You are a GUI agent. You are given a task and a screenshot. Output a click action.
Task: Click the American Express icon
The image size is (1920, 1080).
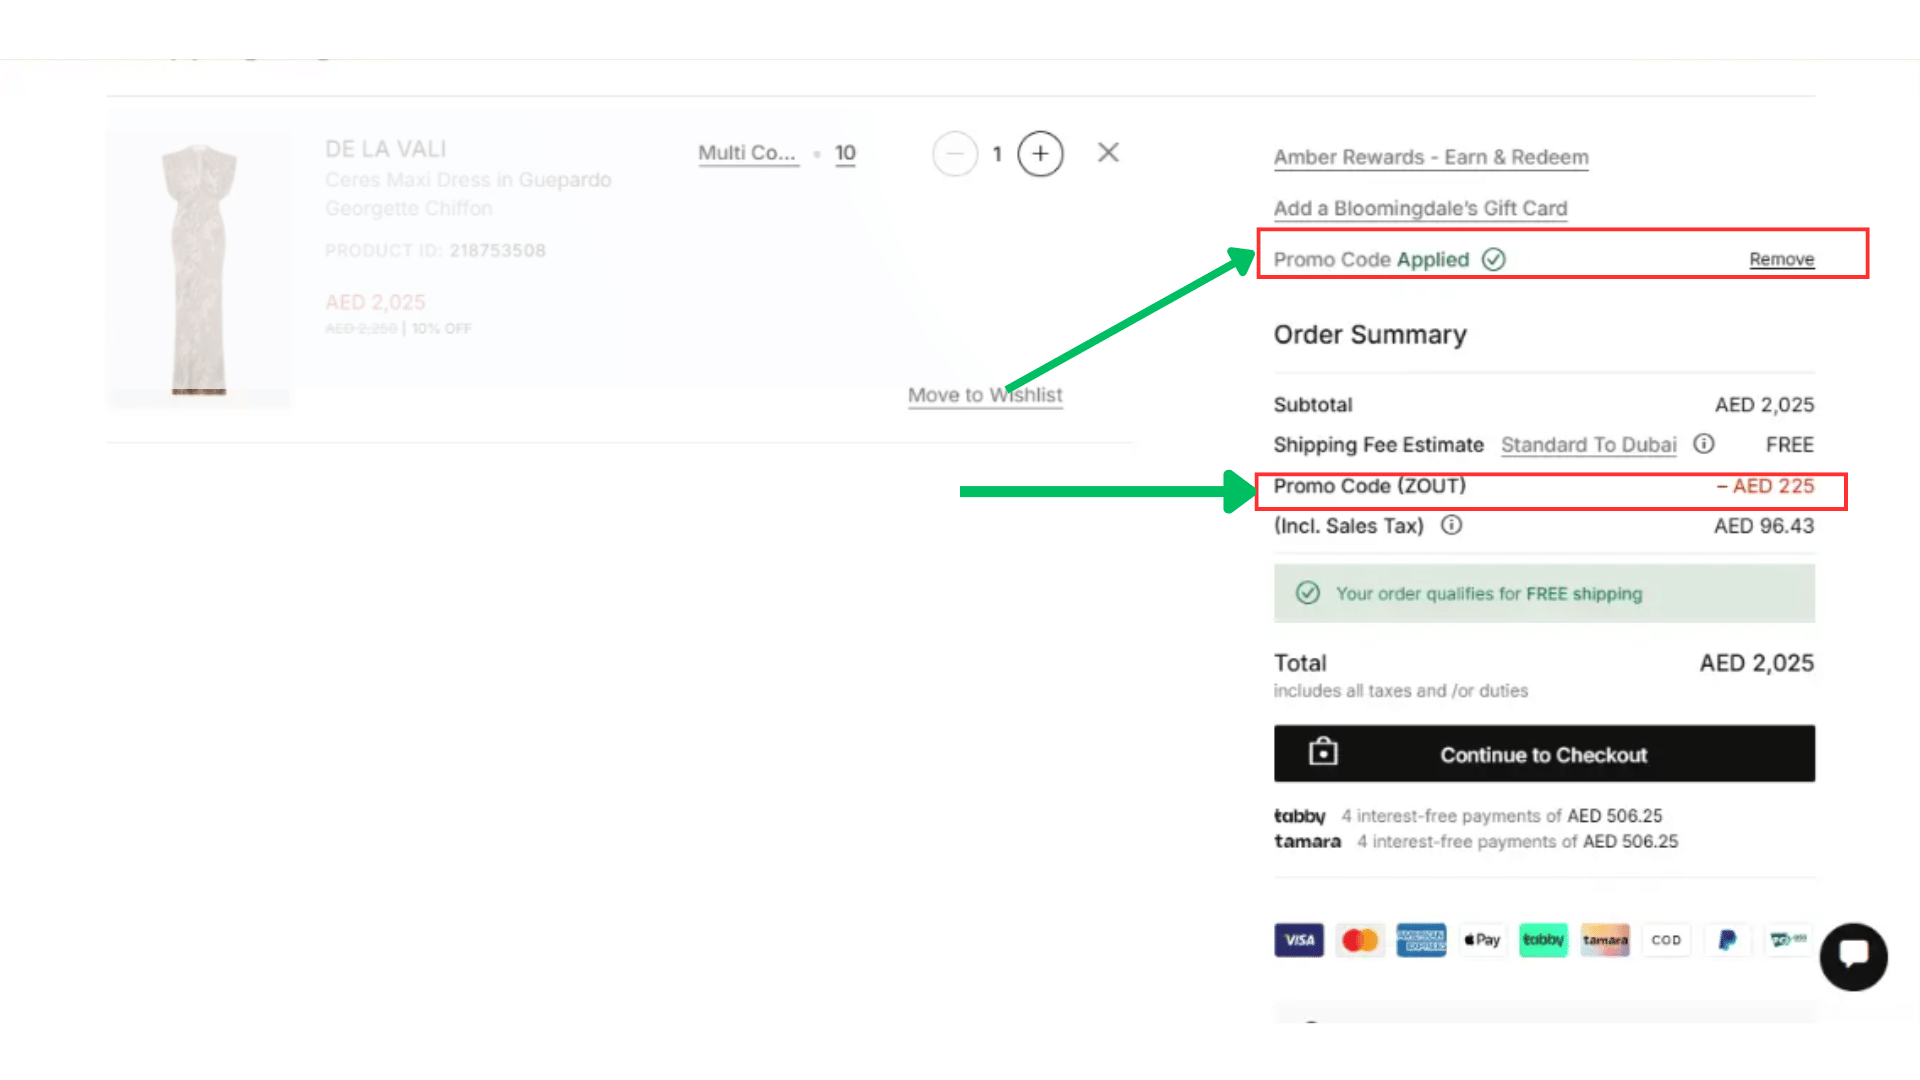pyautogui.click(x=1421, y=940)
